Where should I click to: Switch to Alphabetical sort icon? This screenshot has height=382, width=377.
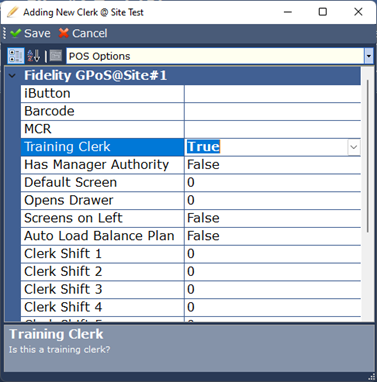coord(34,56)
